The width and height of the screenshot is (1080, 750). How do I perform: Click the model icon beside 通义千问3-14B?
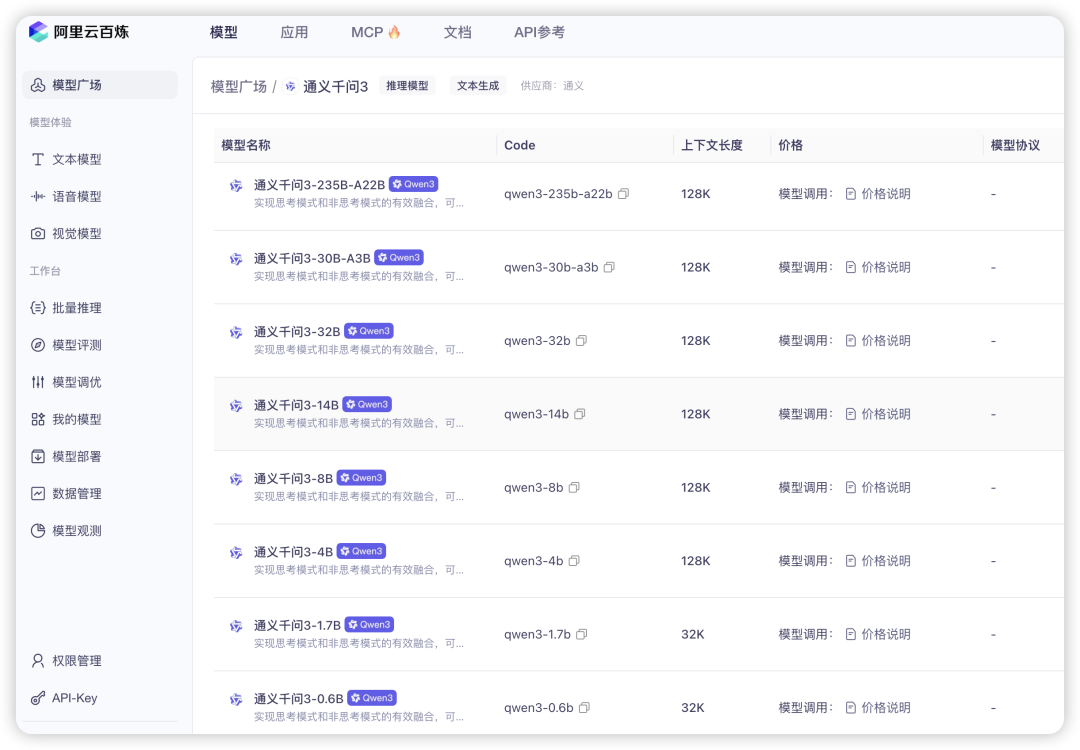tap(236, 406)
